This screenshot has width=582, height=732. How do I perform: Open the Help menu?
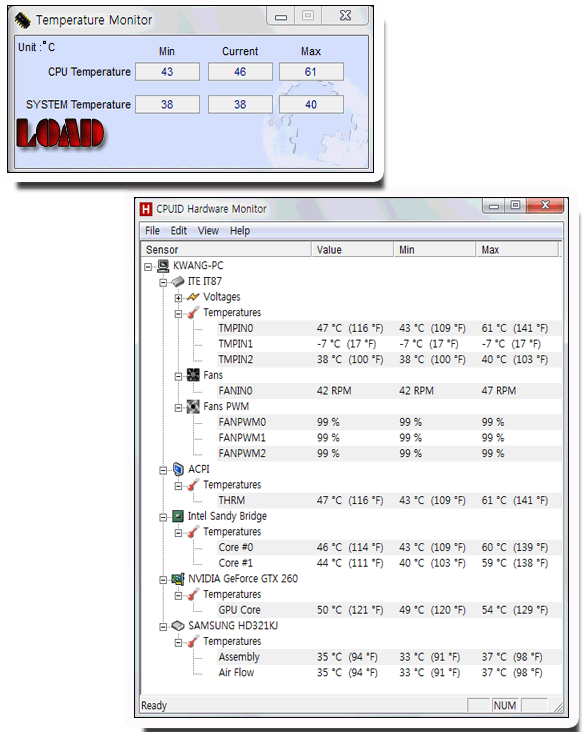[240, 231]
